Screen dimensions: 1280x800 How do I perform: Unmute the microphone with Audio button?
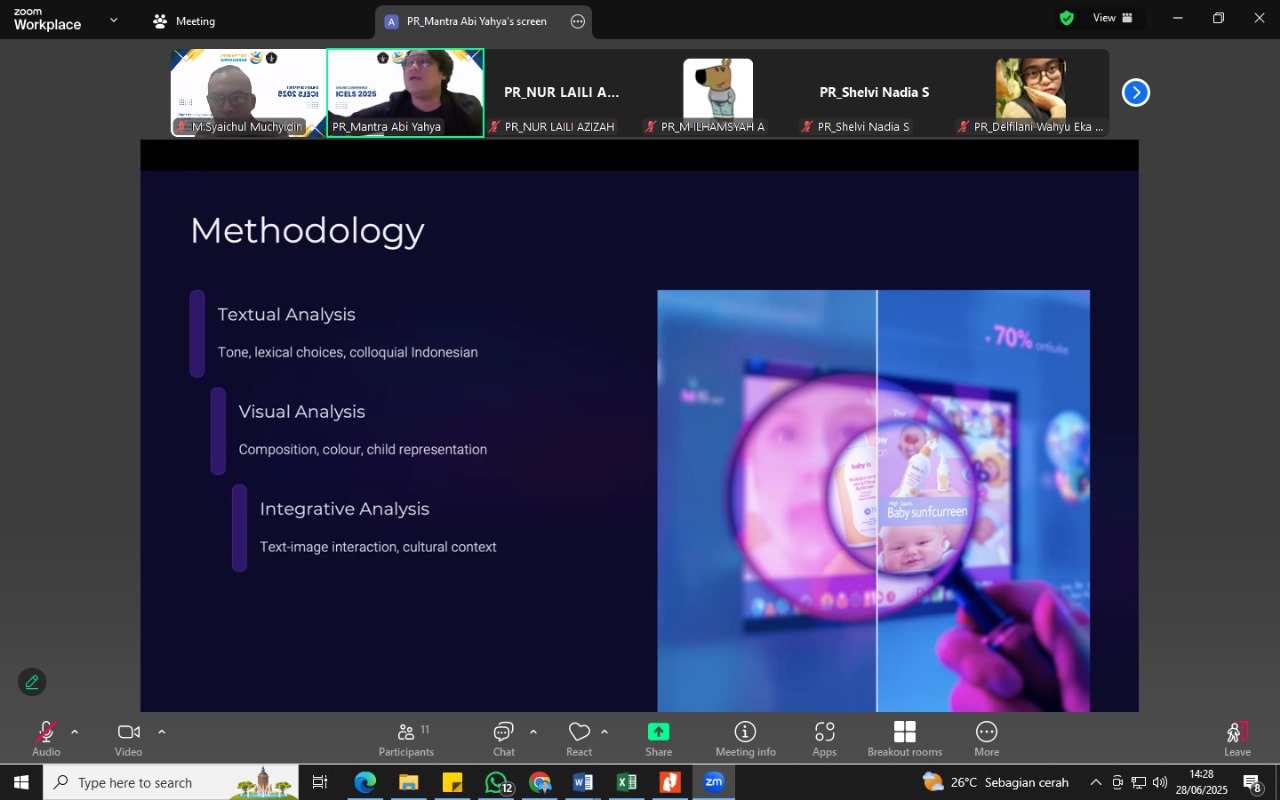click(x=46, y=739)
